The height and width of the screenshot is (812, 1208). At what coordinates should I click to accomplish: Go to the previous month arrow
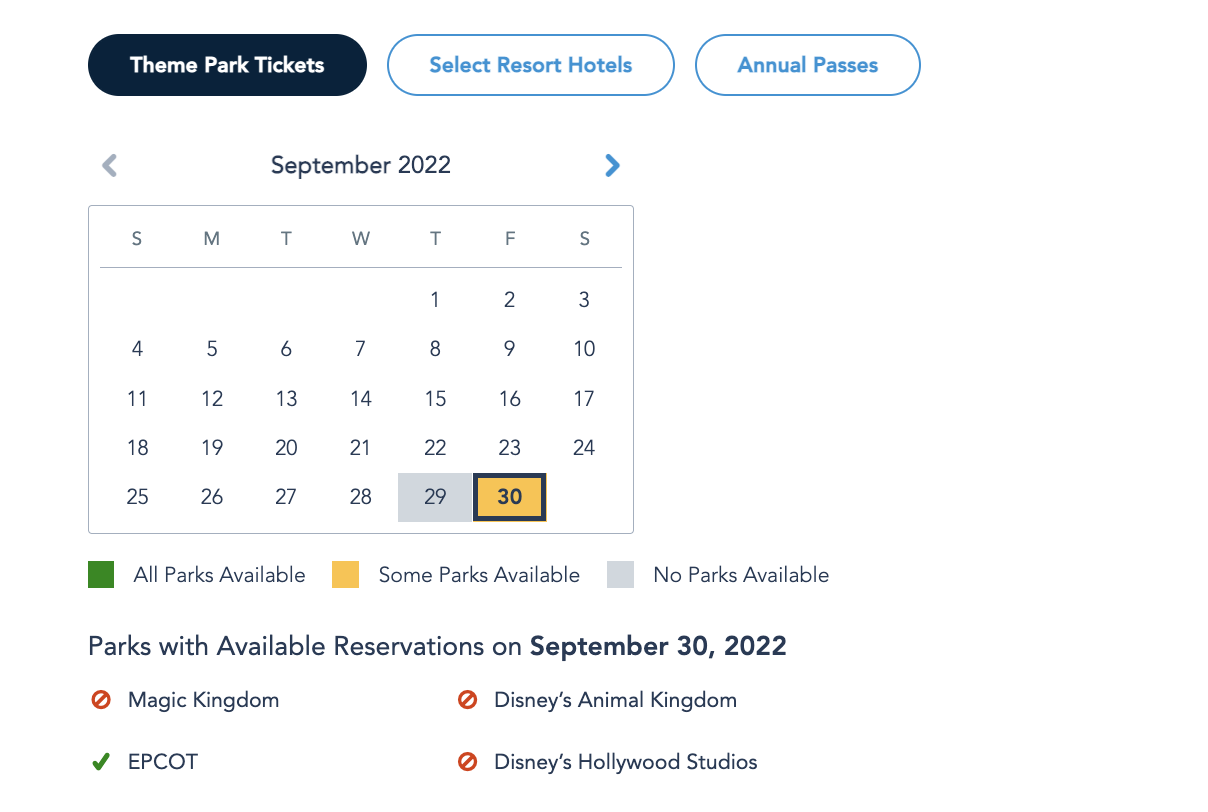(110, 165)
